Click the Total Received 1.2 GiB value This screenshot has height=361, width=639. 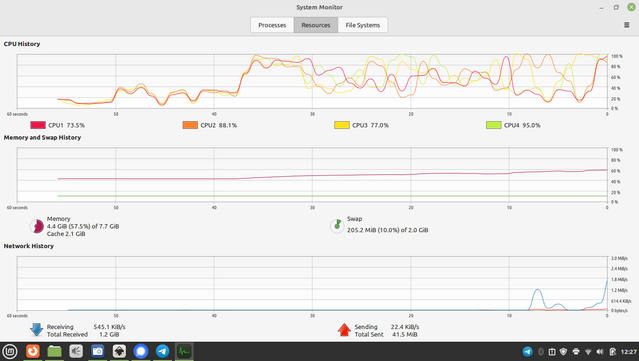coord(109,335)
